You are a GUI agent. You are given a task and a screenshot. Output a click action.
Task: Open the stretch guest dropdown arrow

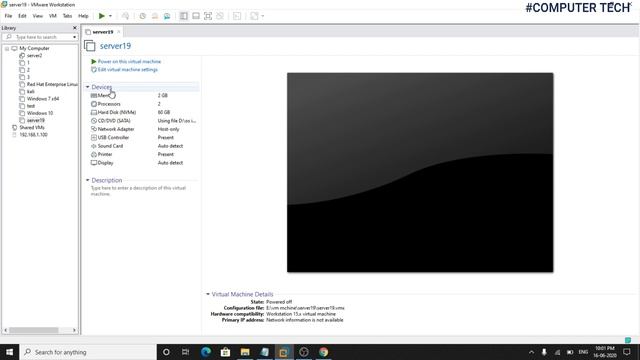pos(262,16)
